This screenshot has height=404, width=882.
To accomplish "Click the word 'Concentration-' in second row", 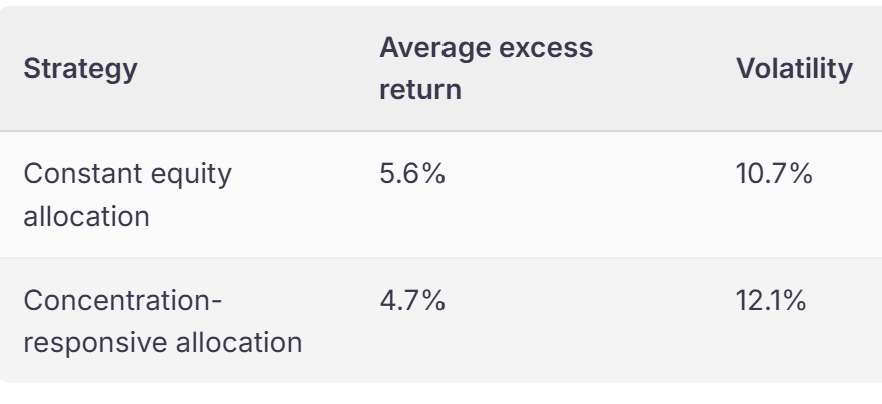I will [x=123, y=300].
